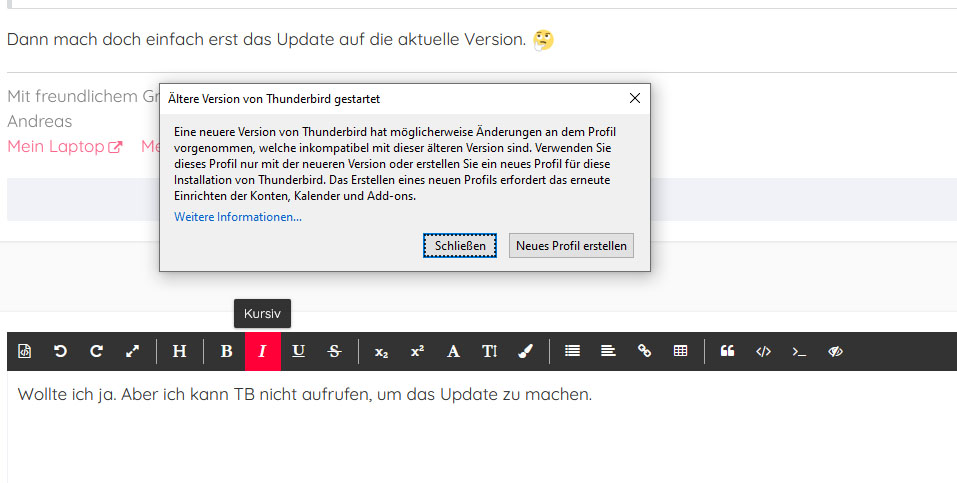Screen dimensions: 957x483
Task: Apply bold formatting with the B icon
Action: coord(226,351)
